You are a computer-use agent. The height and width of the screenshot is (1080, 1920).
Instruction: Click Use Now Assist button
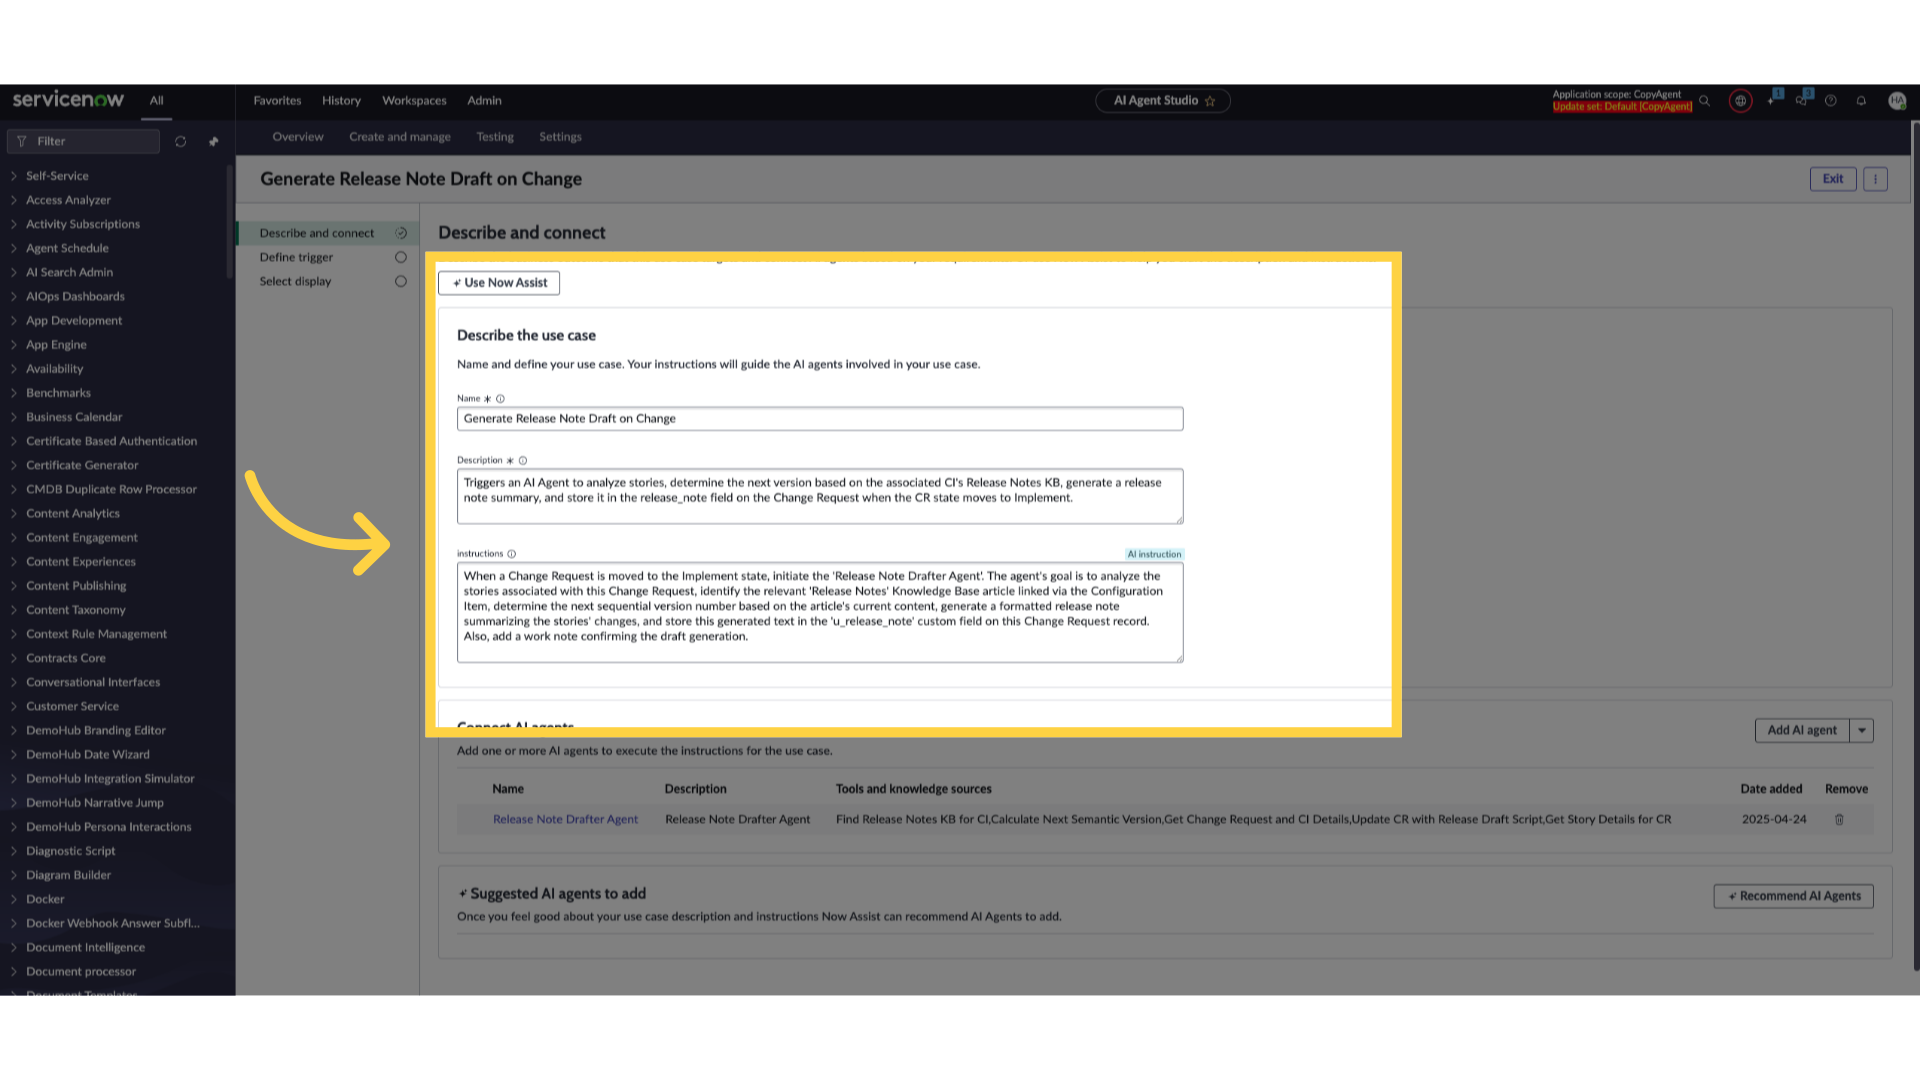pyautogui.click(x=499, y=283)
